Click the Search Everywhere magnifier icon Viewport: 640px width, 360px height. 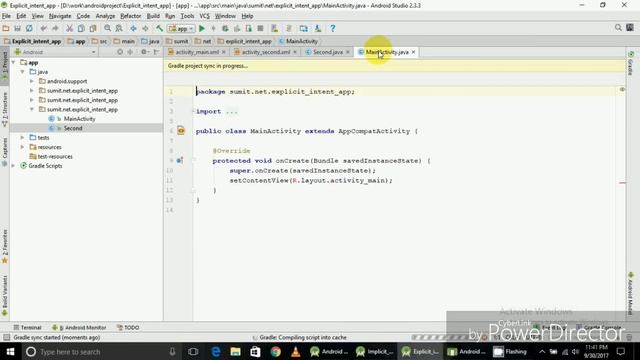618,28
